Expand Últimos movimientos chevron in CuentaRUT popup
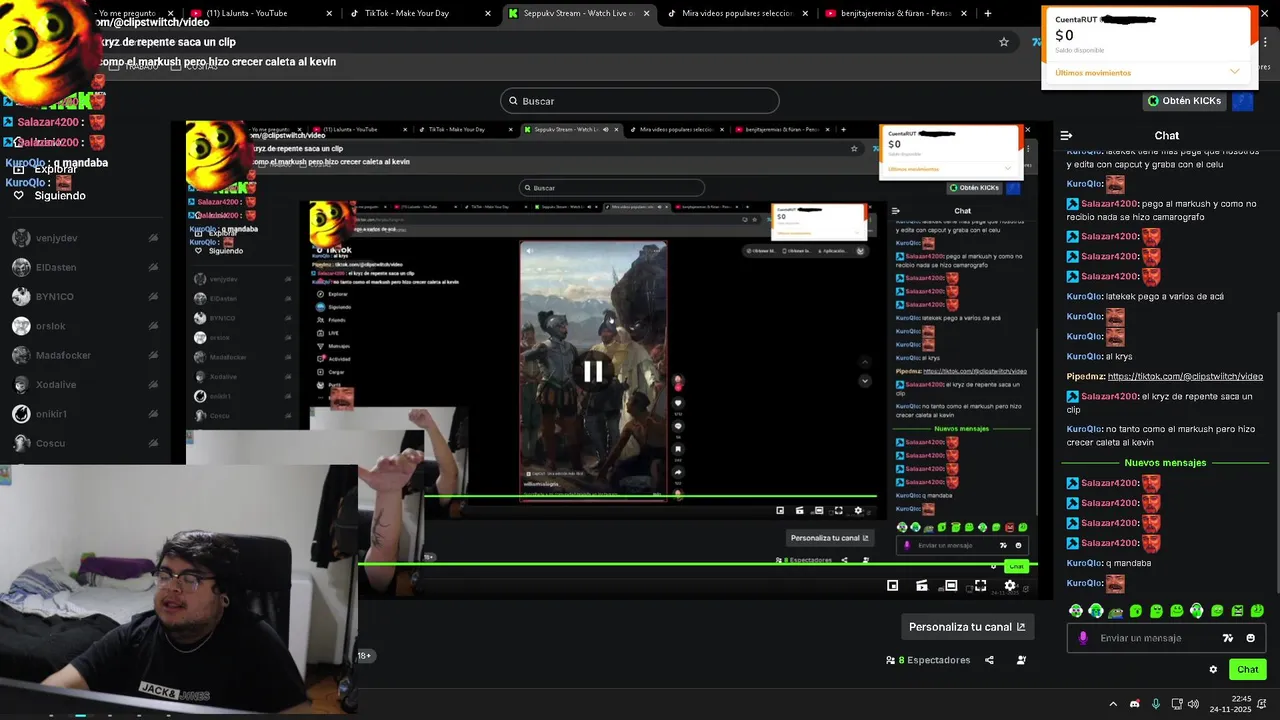1280x720 pixels. coord(1234,72)
